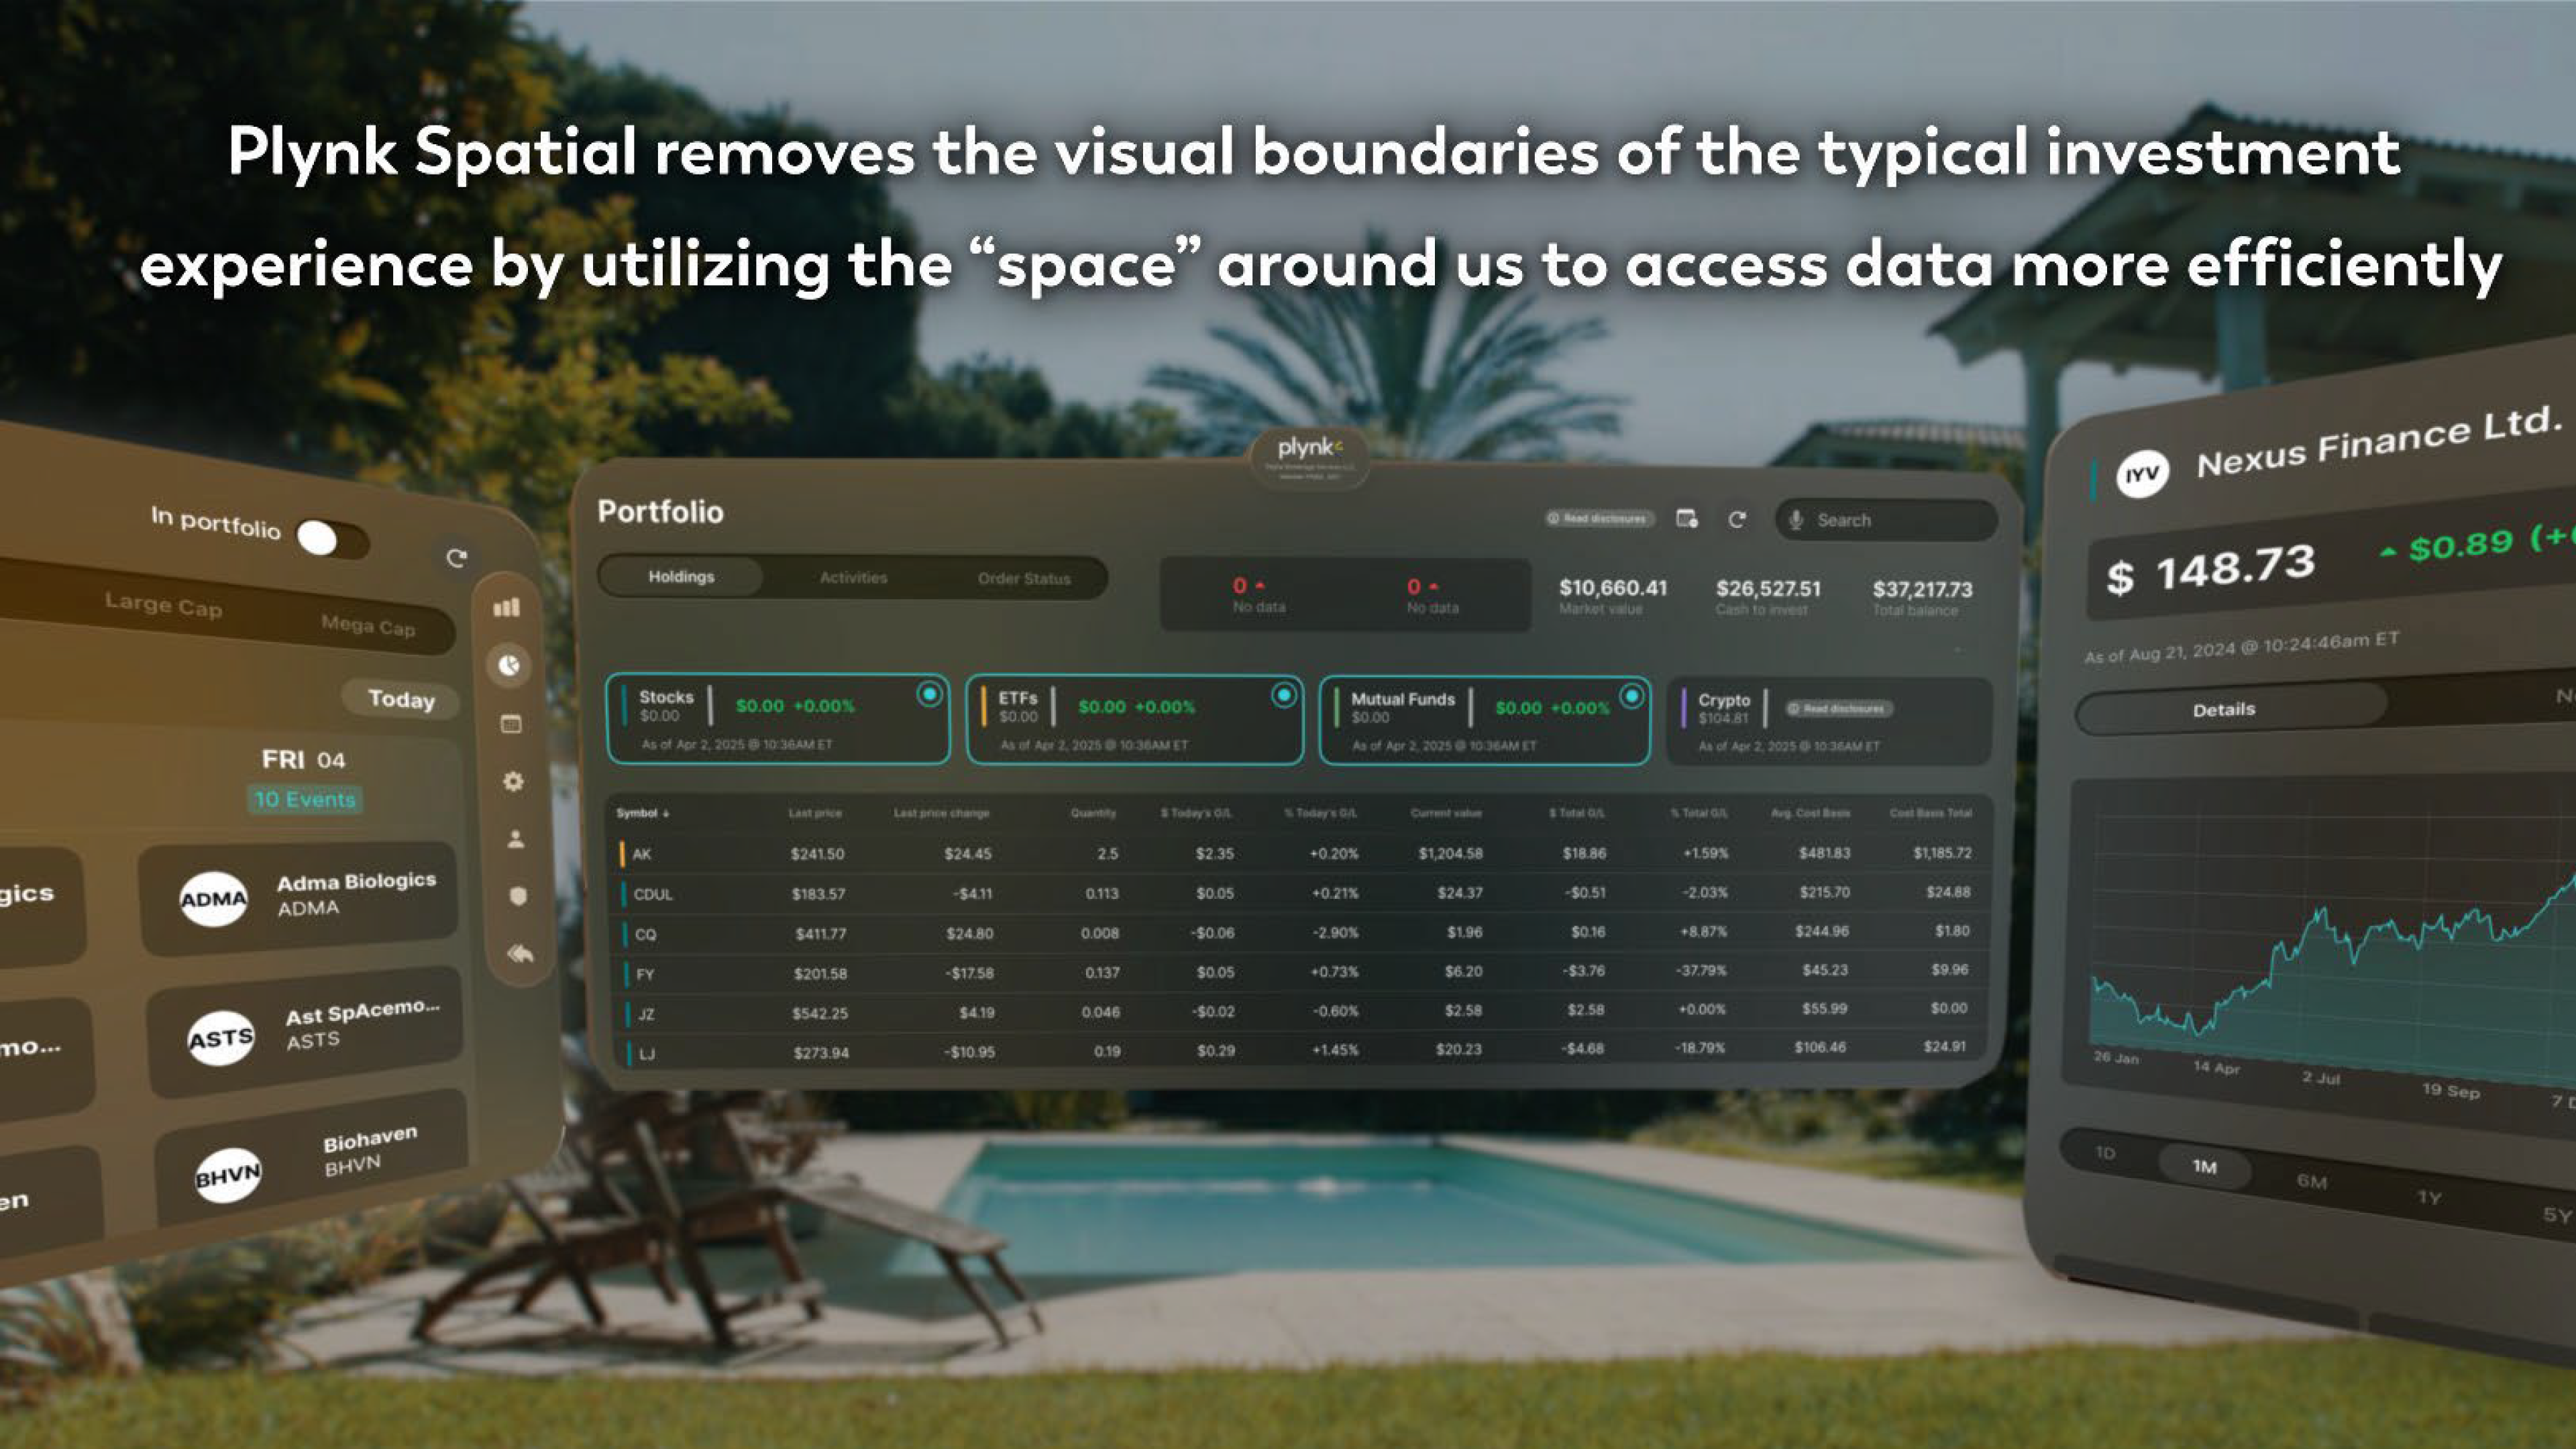Click the $ 148.73 price value
The image size is (2576, 1449).
[x=2210, y=571]
